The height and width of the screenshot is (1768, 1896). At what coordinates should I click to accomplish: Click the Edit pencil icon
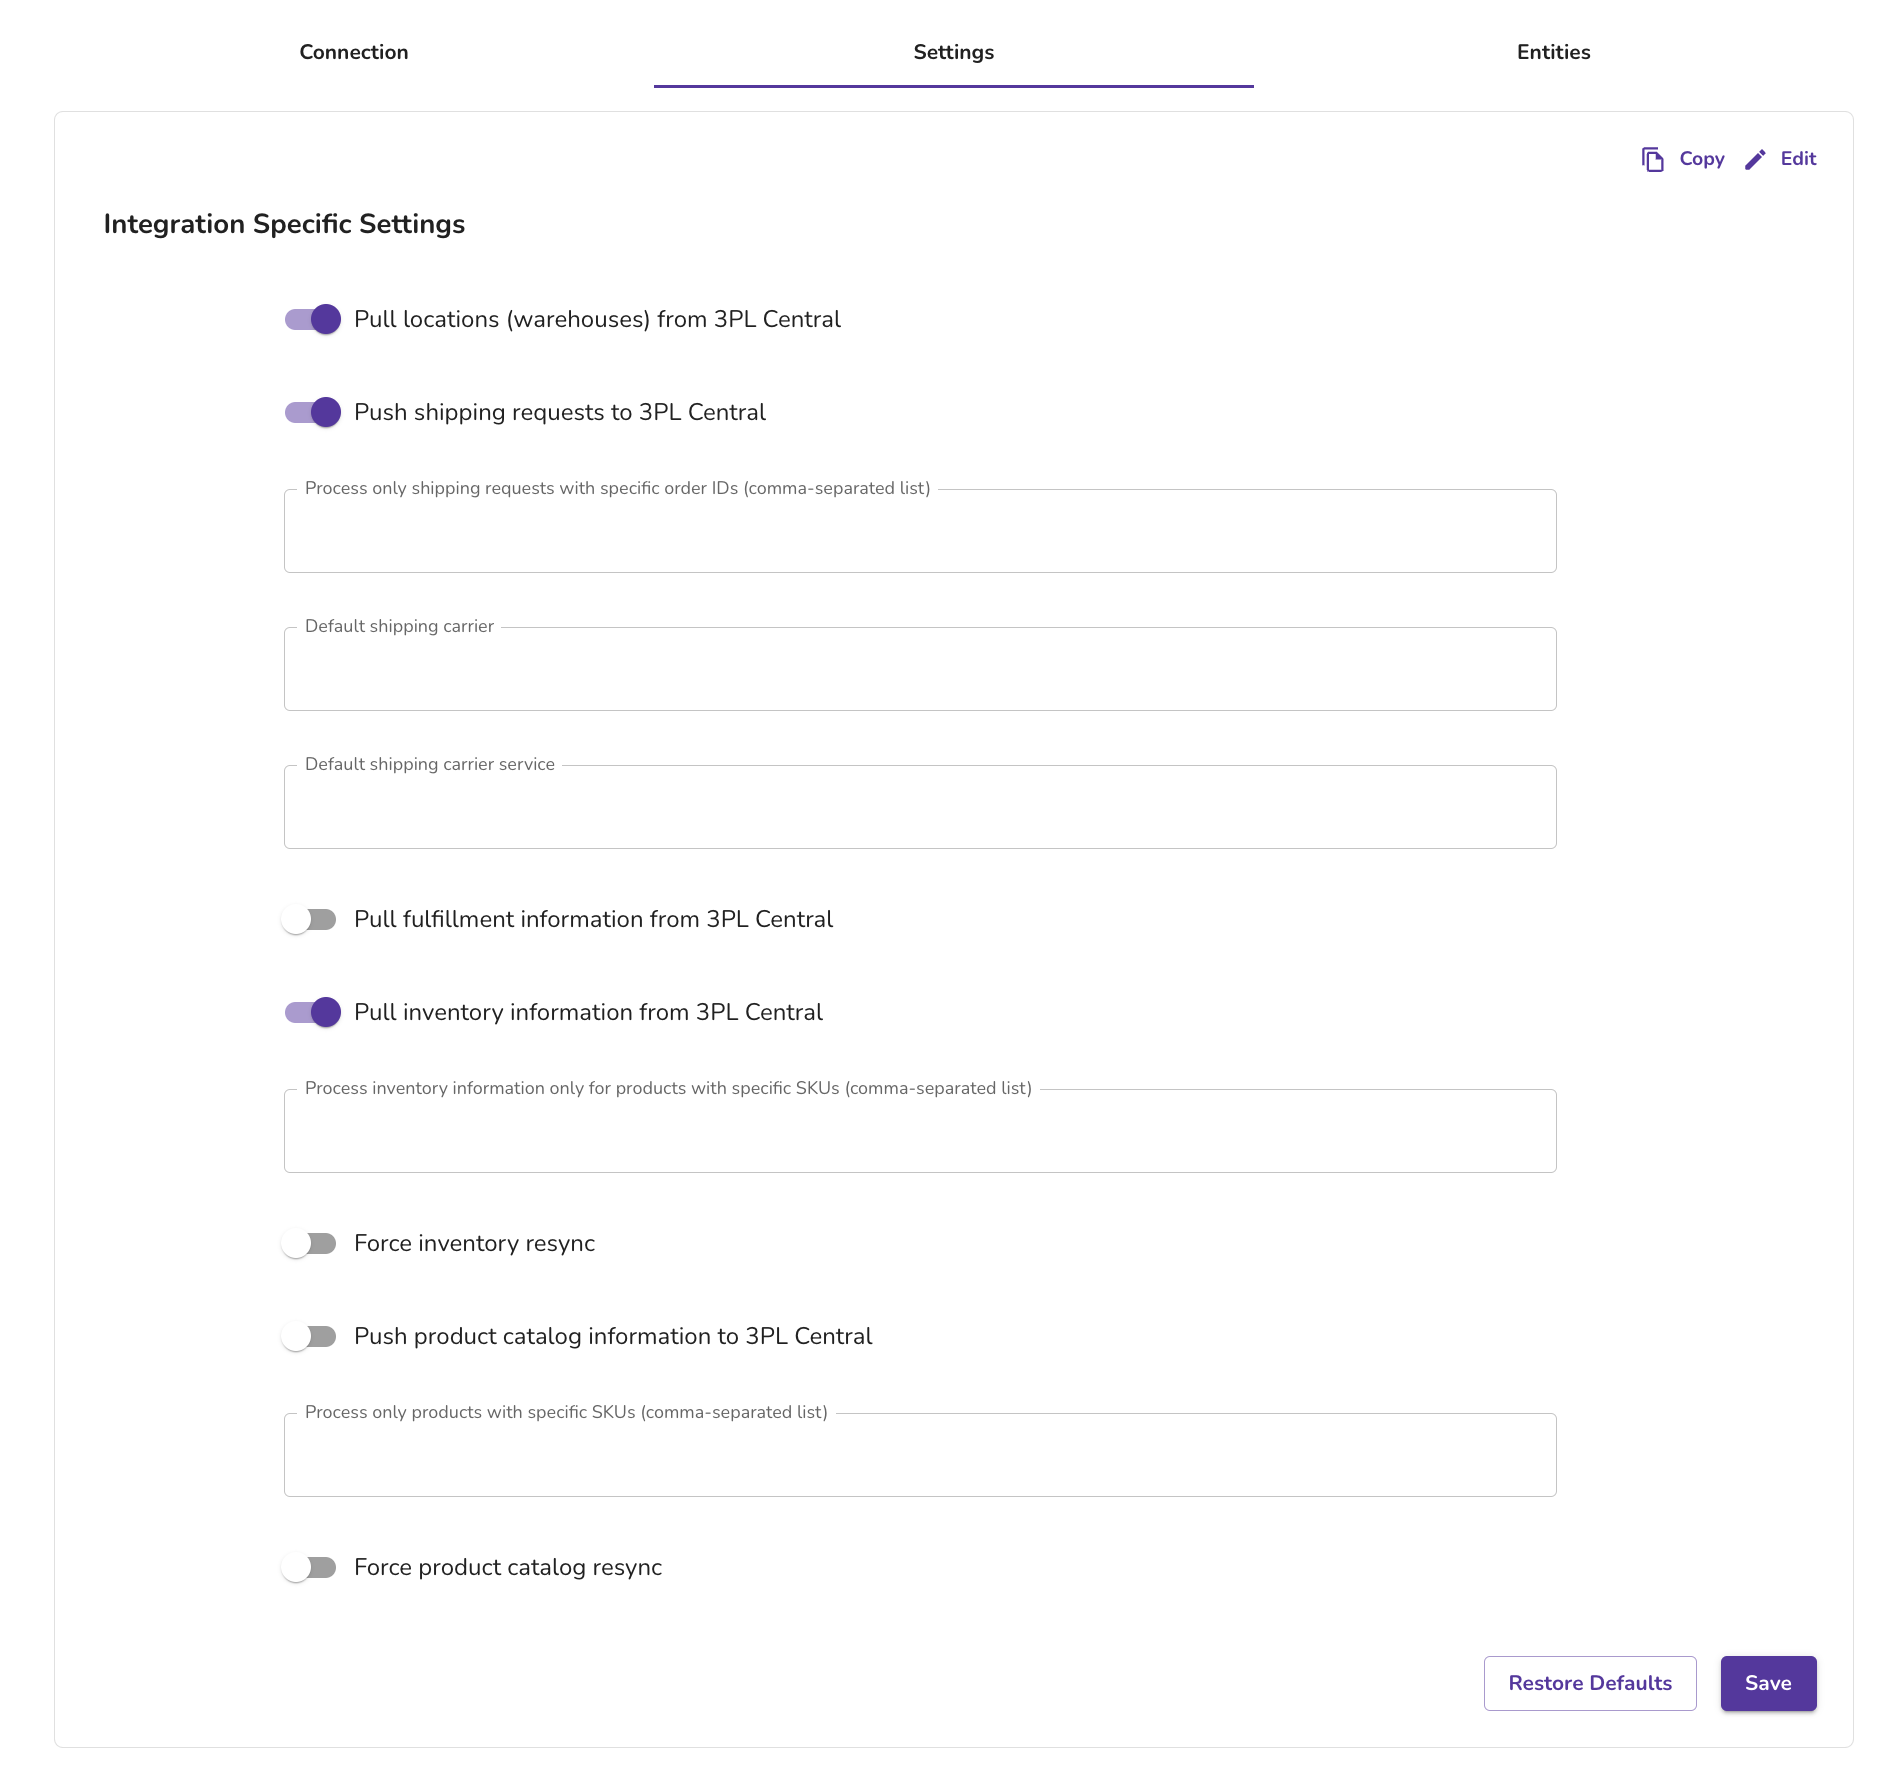click(x=1755, y=159)
